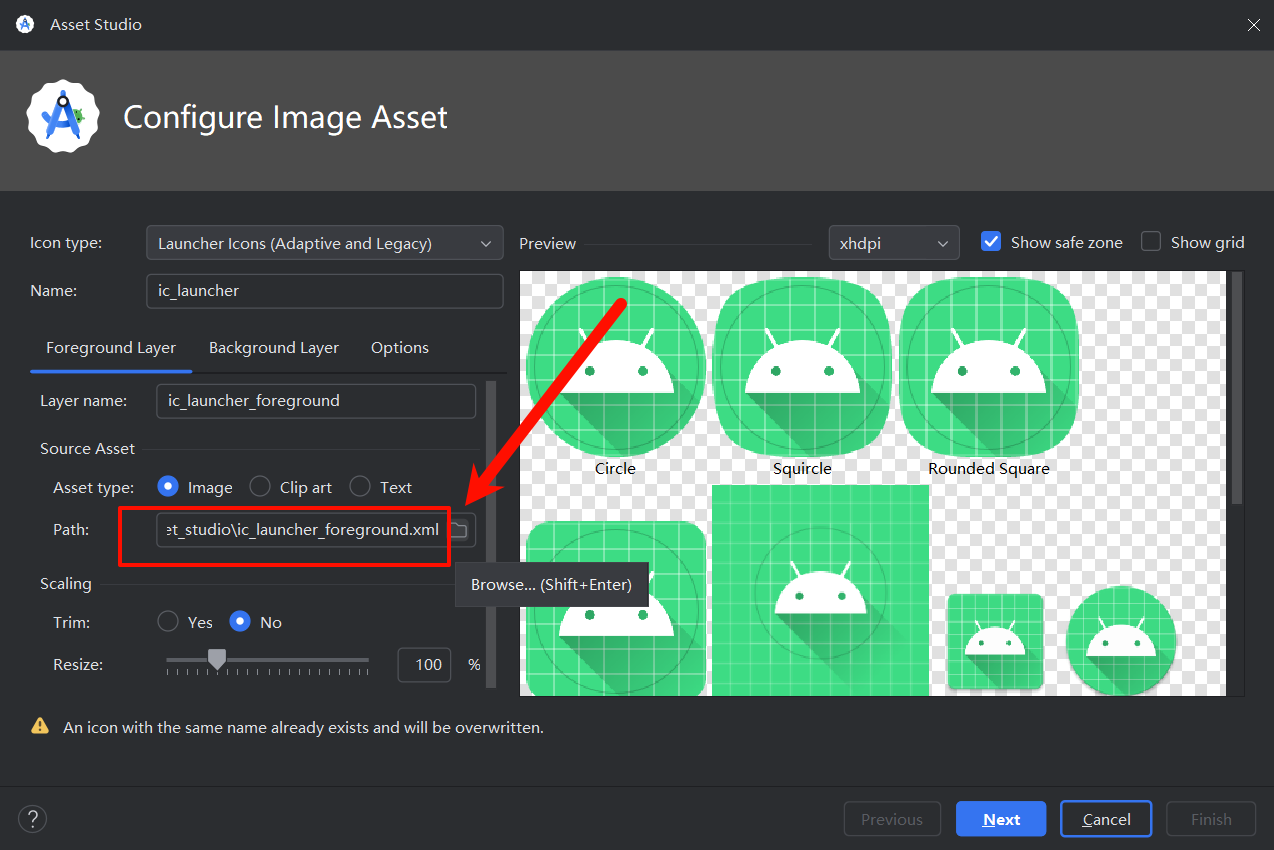Click the Android Studio title bar icon
Image resolution: width=1274 pixels, height=850 pixels.
pos(25,24)
